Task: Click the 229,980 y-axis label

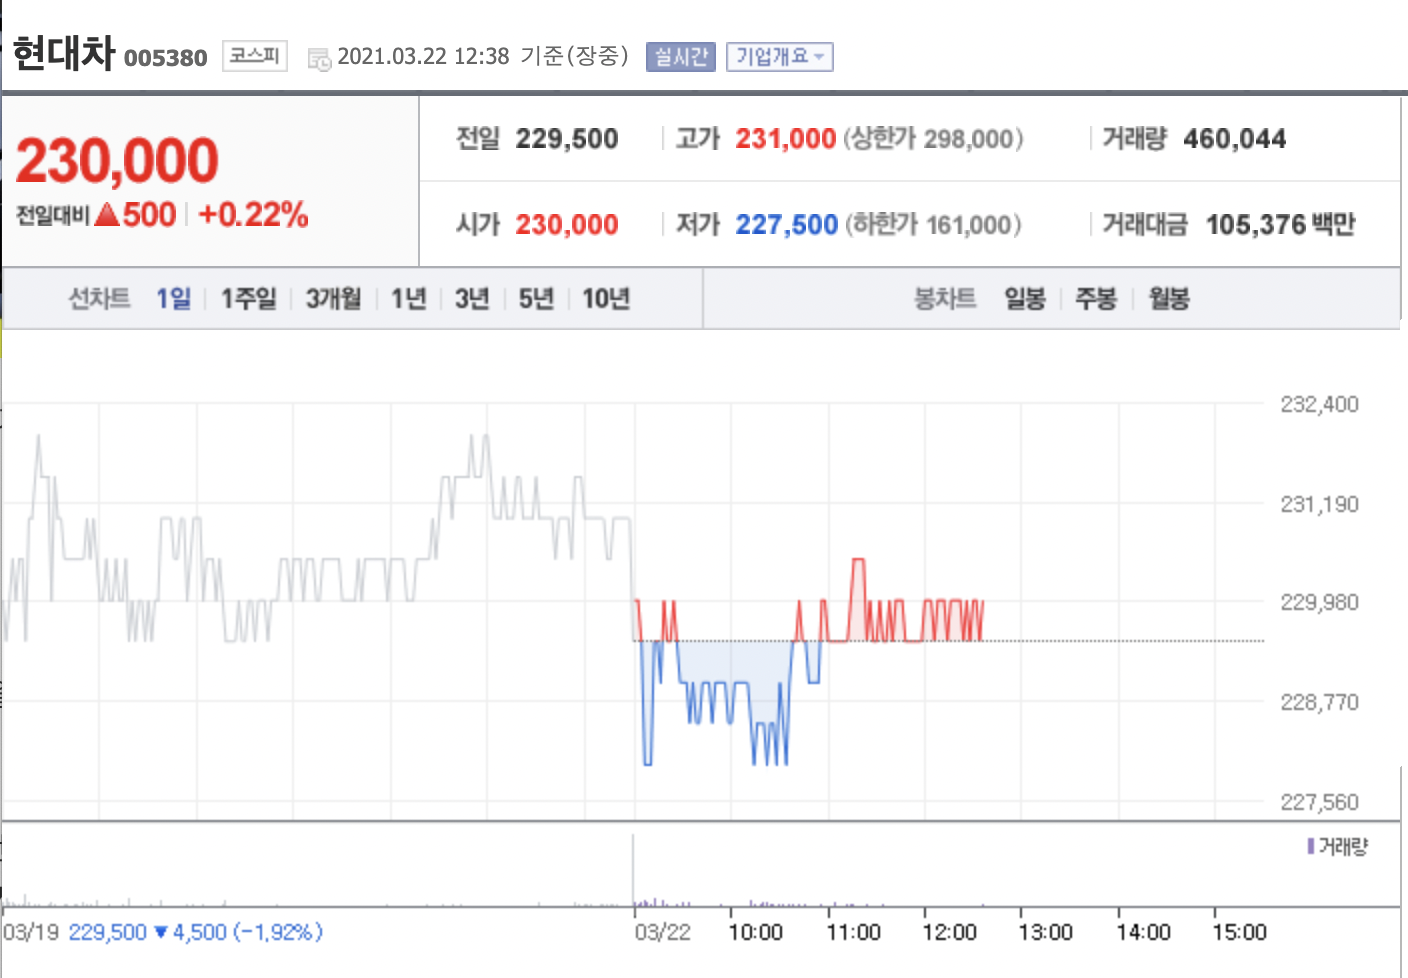Action: (x=1320, y=602)
